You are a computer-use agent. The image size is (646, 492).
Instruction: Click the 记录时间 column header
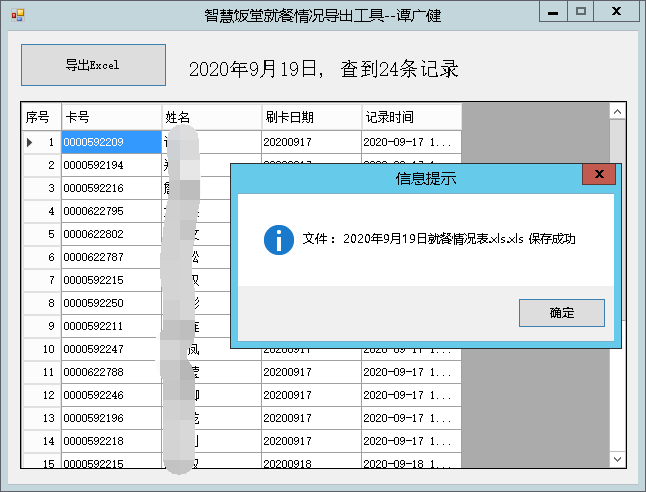click(411, 117)
